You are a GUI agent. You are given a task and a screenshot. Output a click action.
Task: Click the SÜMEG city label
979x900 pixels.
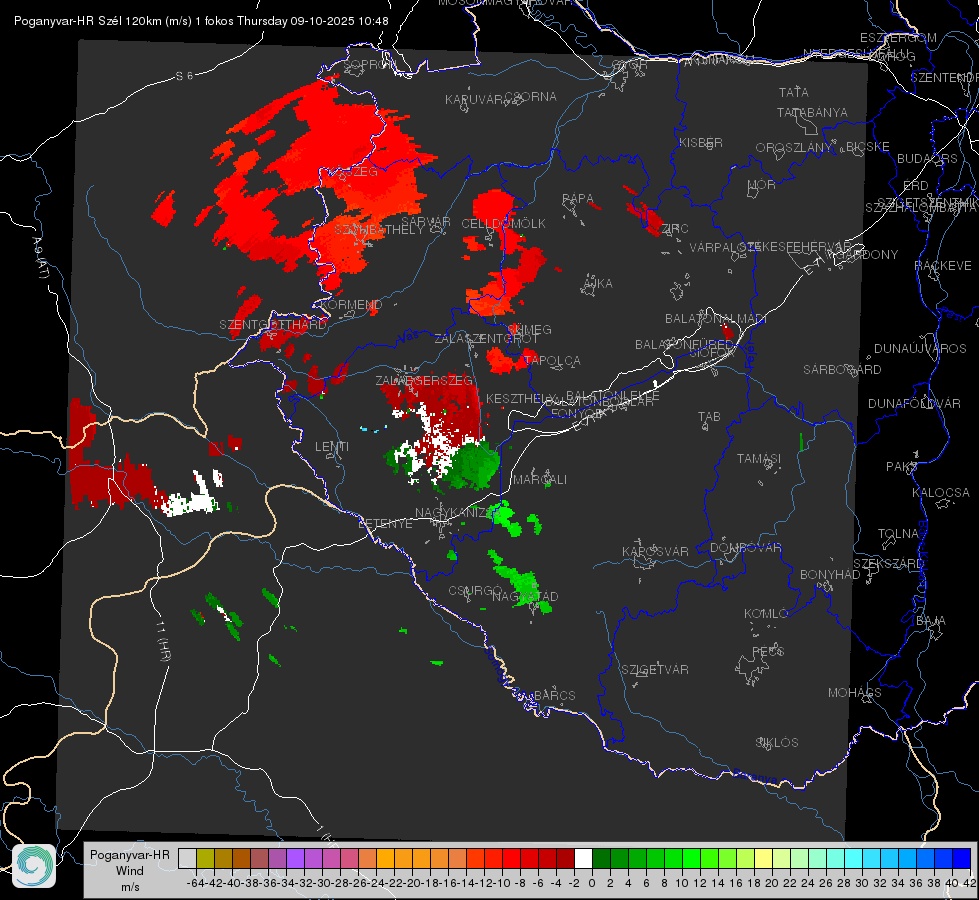coord(529,329)
